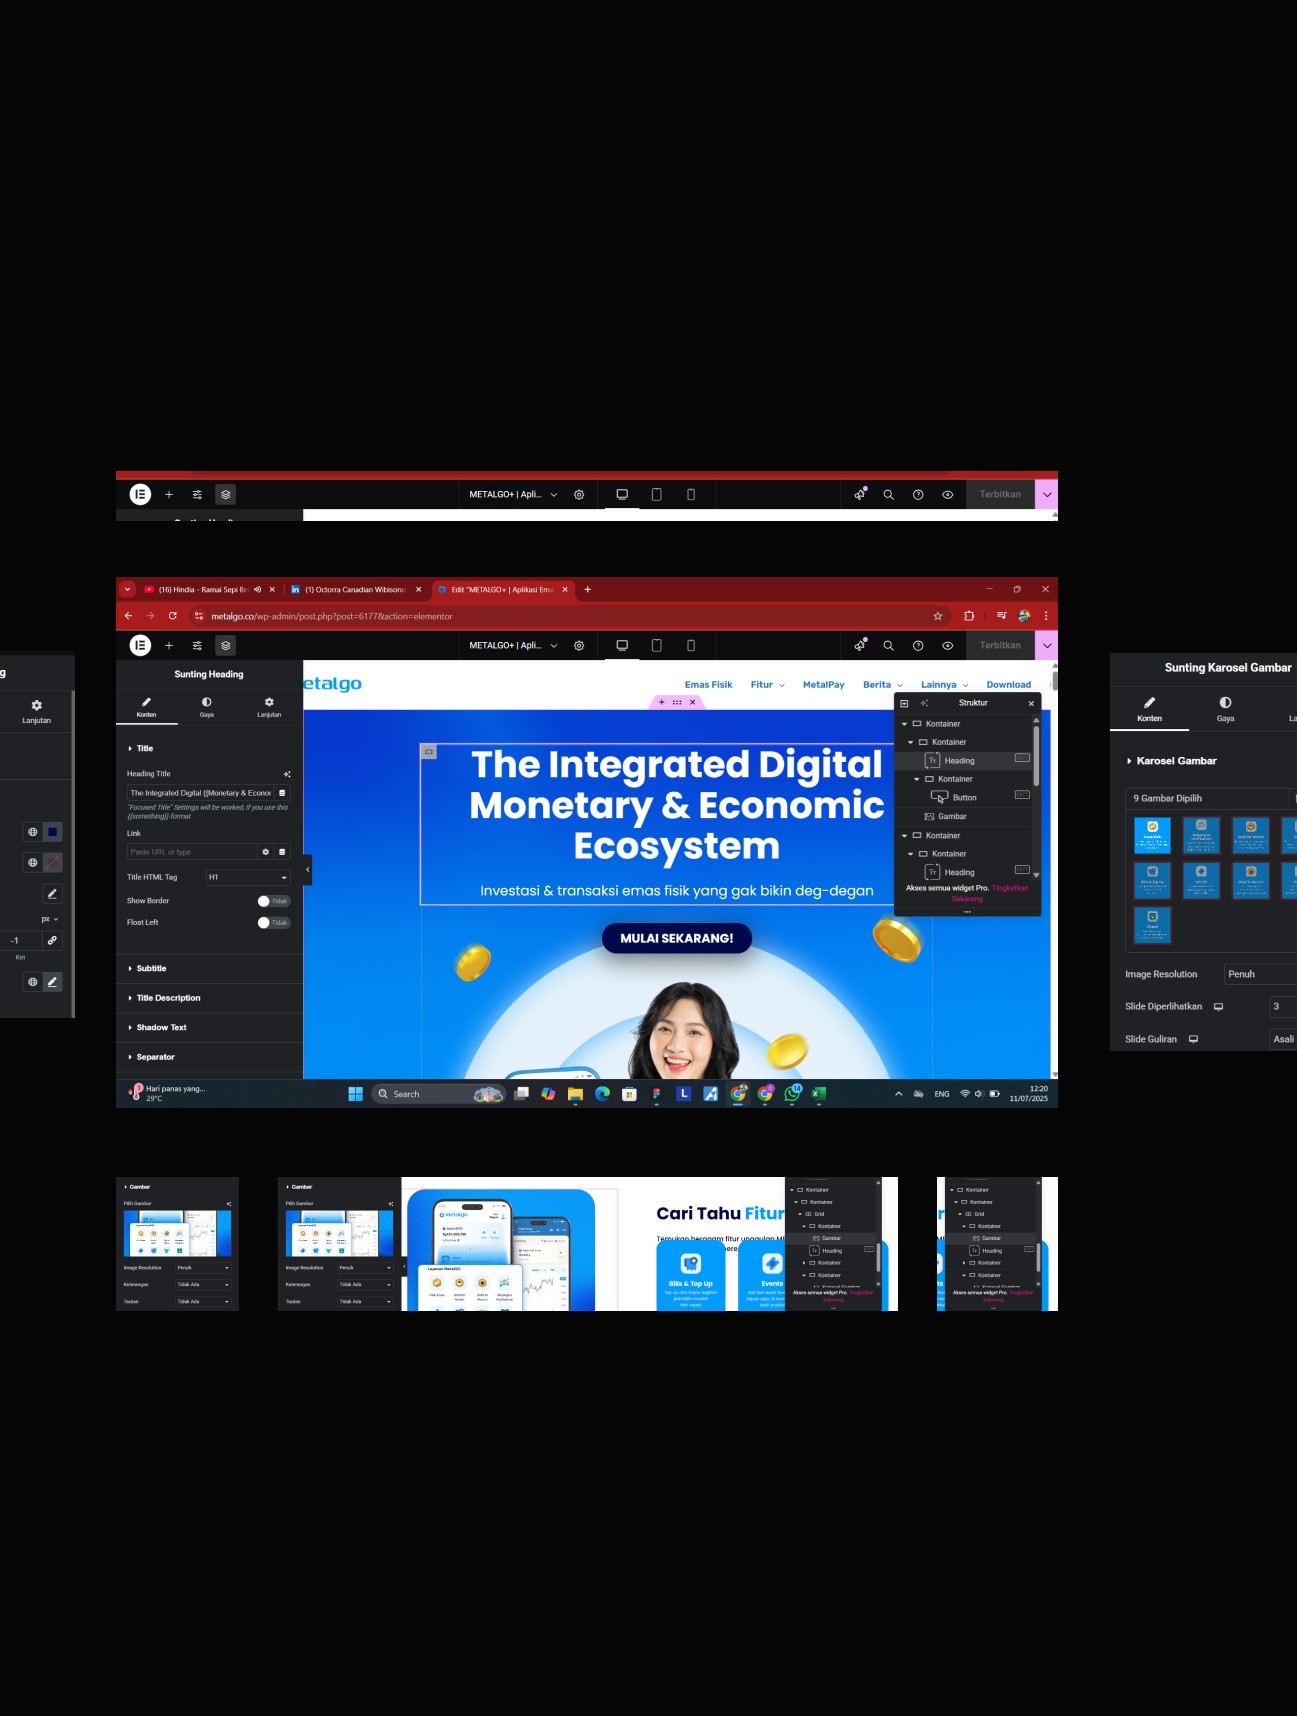
Task: Collapse the Sunting Heading panel with the side arrow
Action: tap(307, 869)
